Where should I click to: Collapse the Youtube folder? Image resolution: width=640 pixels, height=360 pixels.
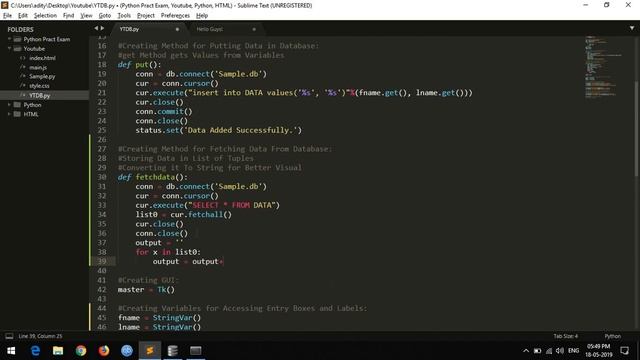click(9, 49)
